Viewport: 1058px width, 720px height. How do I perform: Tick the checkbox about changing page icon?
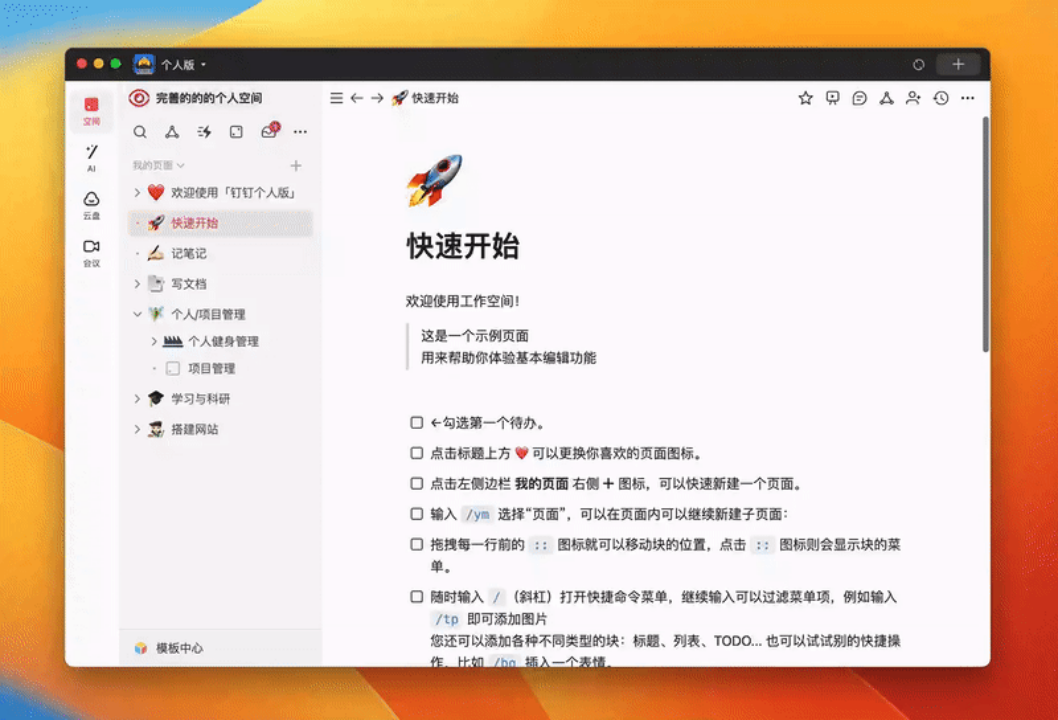pyautogui.click(x=415, y=452)
